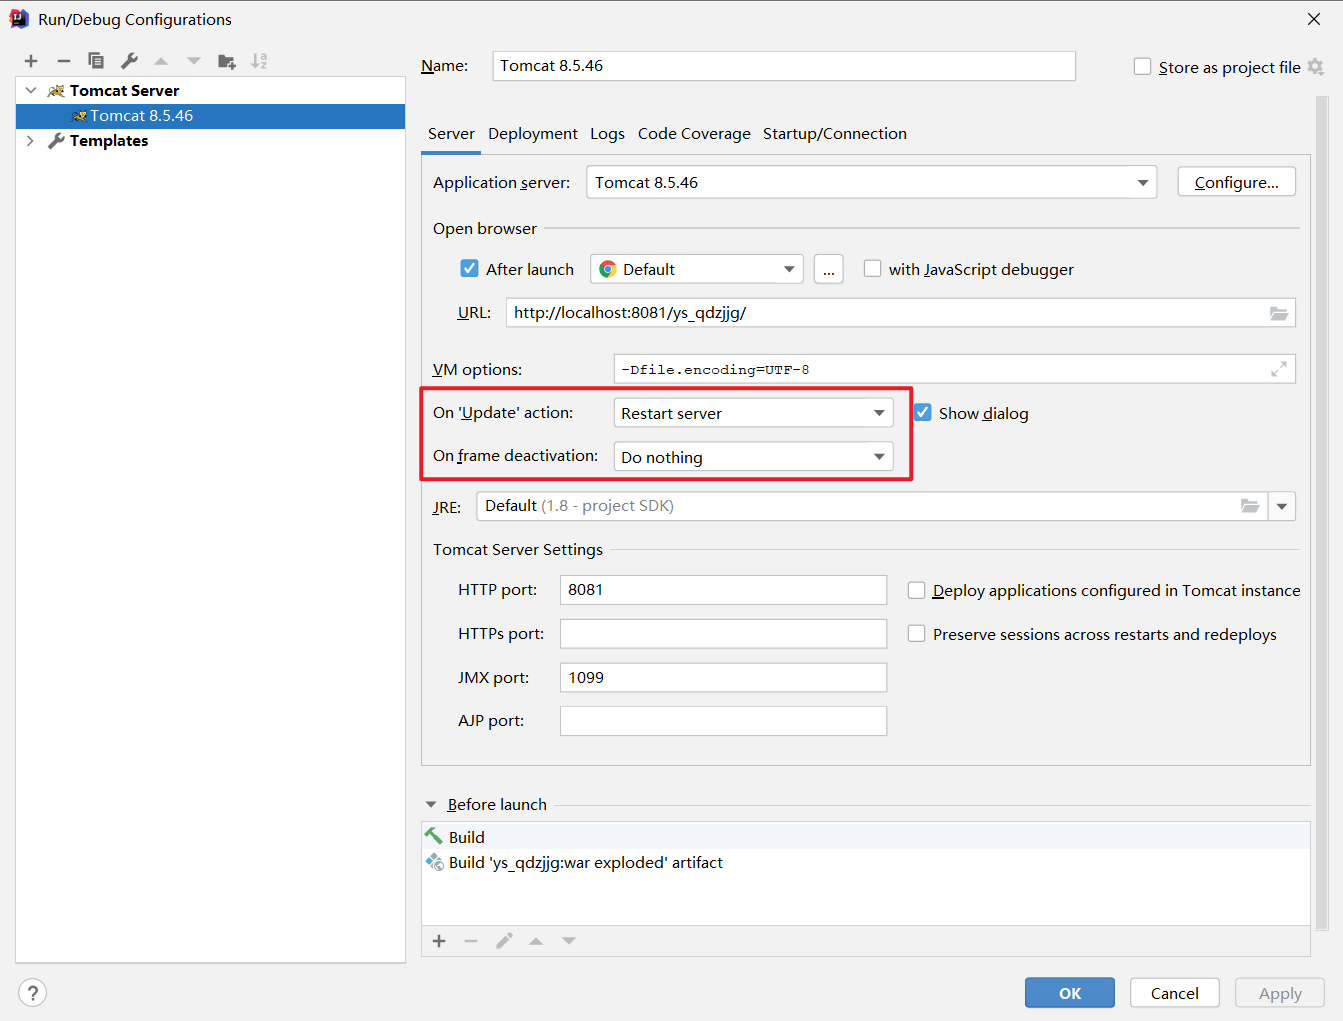The width and height of the screenshot is (1343, 1021).
Task: Switch to the Deployment tab
Action: (x=533, y=133)
